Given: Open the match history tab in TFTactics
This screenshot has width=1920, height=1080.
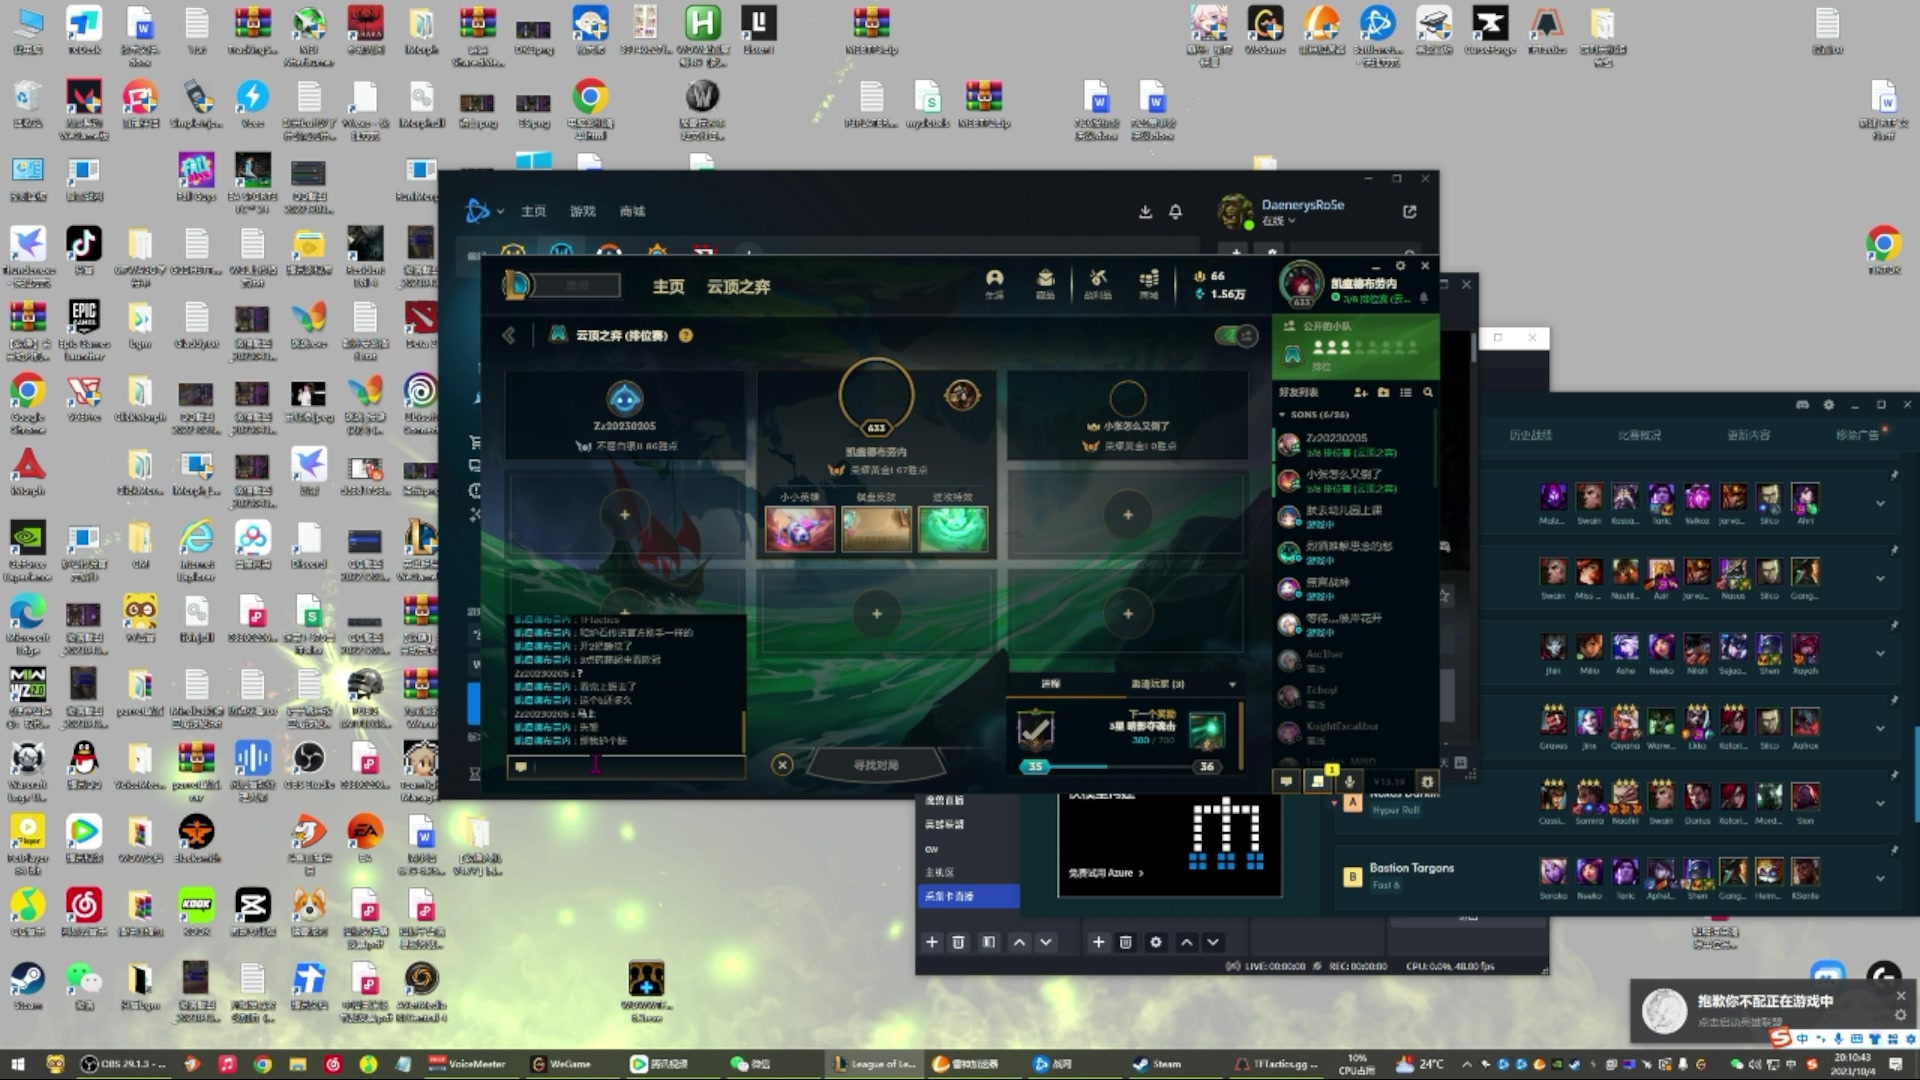Looking at the screenshot, I should pos(1530,435).
